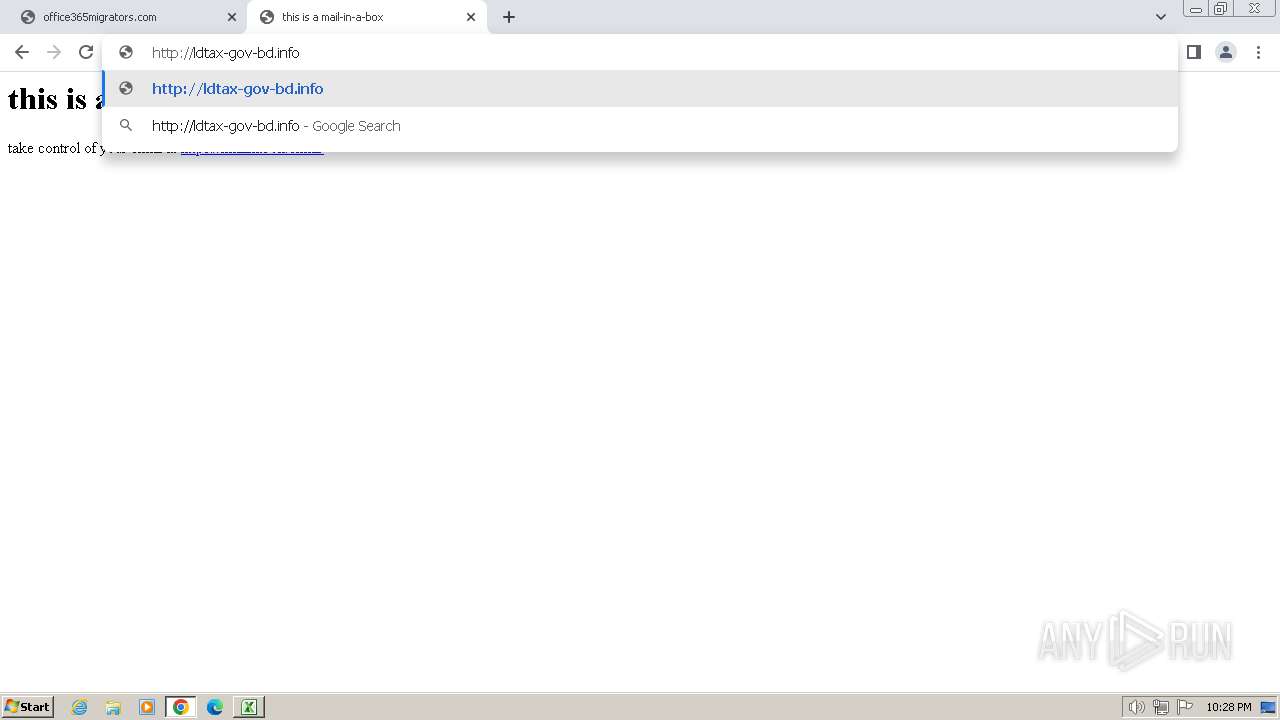Toggle the side panel icon
This screenshot has width=1280, height=720.
[1194, 52]
